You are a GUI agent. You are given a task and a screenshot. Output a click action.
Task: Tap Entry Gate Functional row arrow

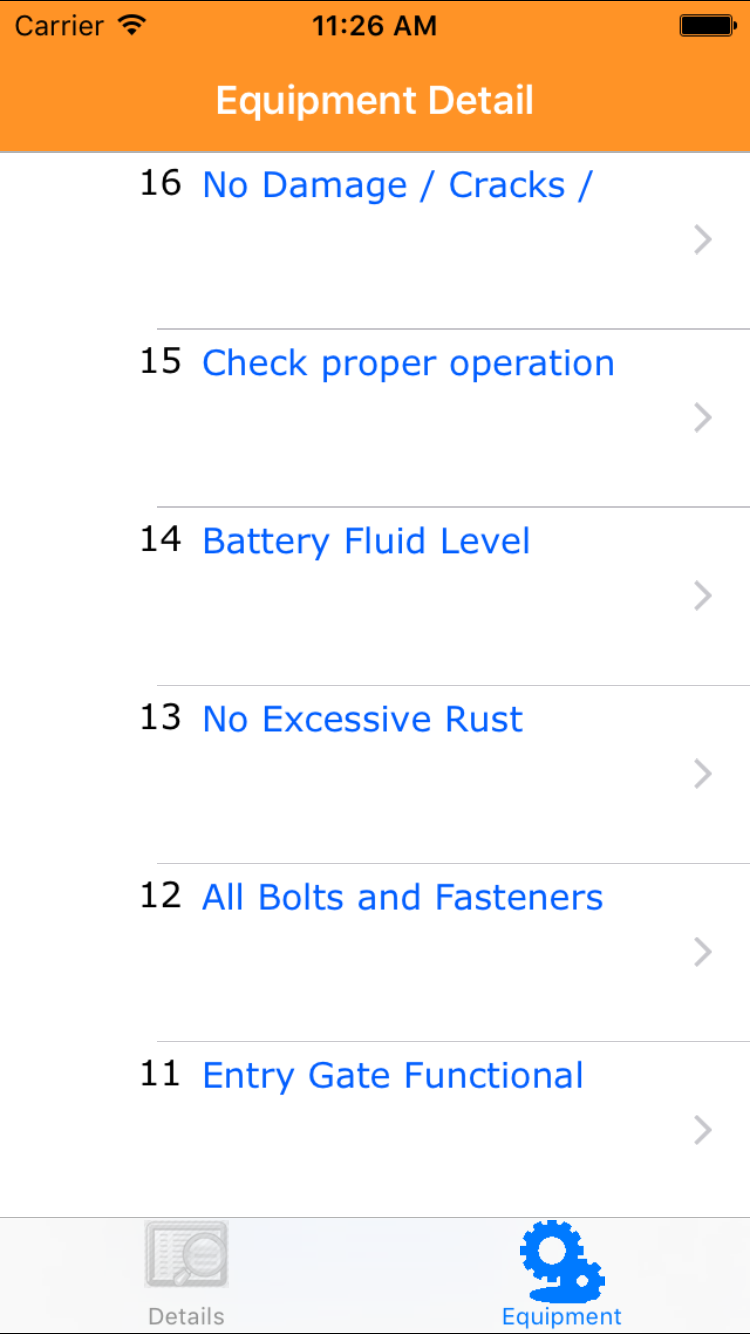[703, 1130]
